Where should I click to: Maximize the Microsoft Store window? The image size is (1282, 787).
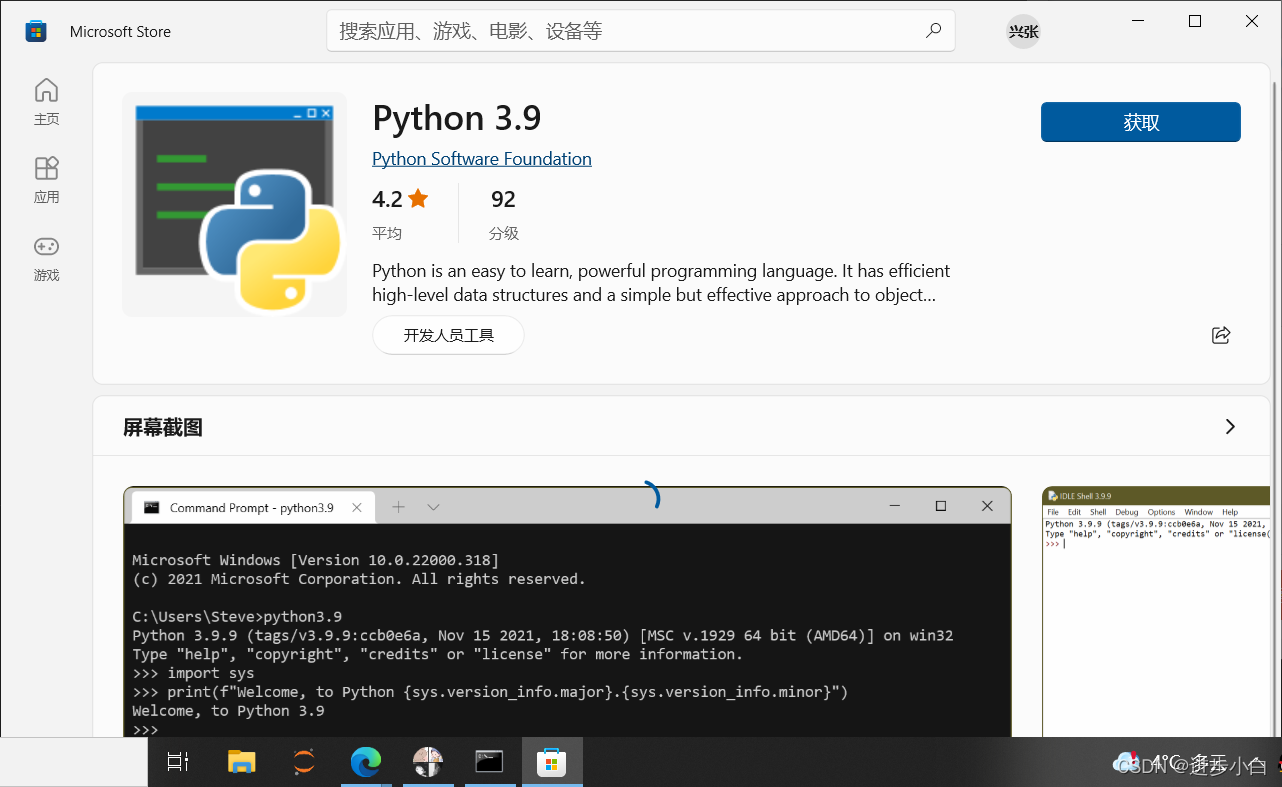click(1195, 21)
